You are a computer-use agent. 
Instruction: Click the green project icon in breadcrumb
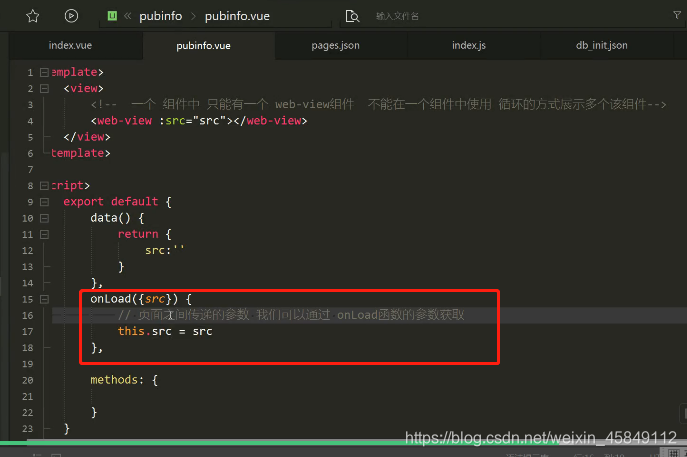pos(112,16)
